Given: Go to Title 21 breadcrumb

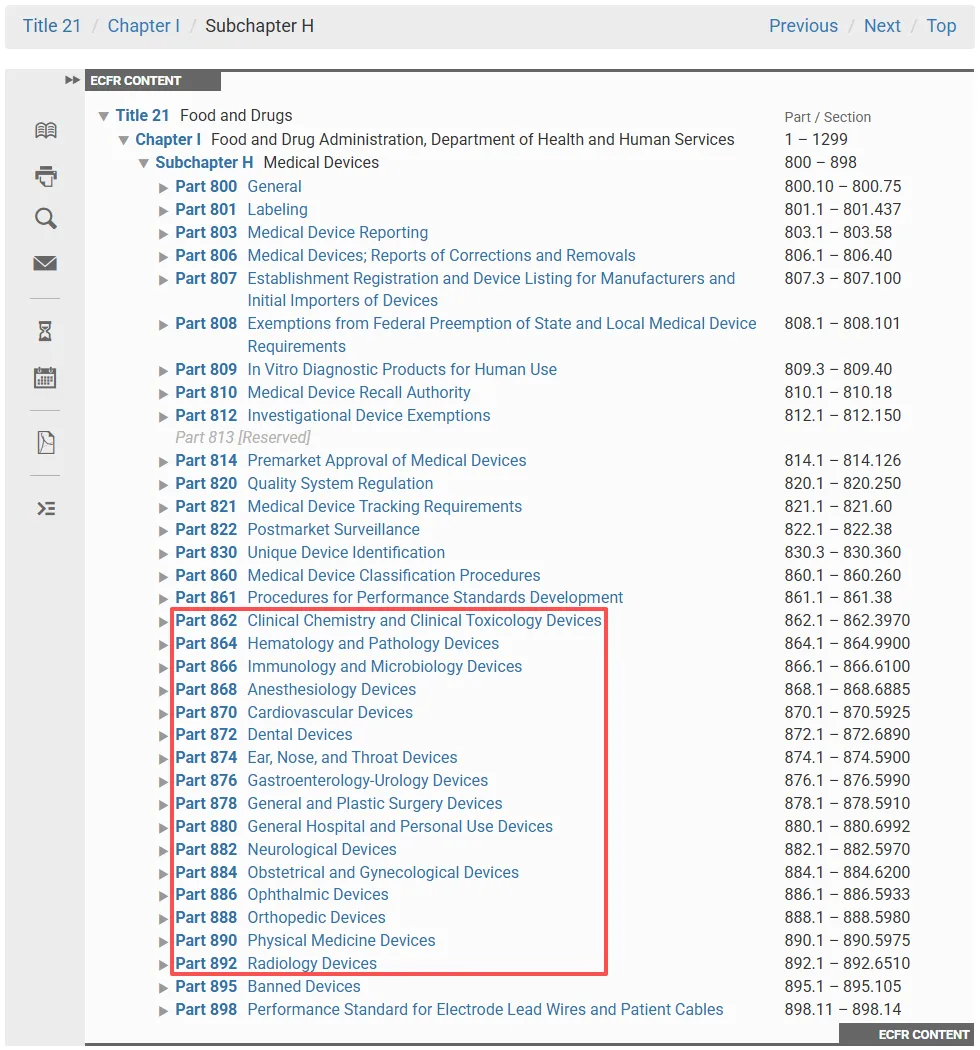Looking at the screenshot, I should pos(52,25).
